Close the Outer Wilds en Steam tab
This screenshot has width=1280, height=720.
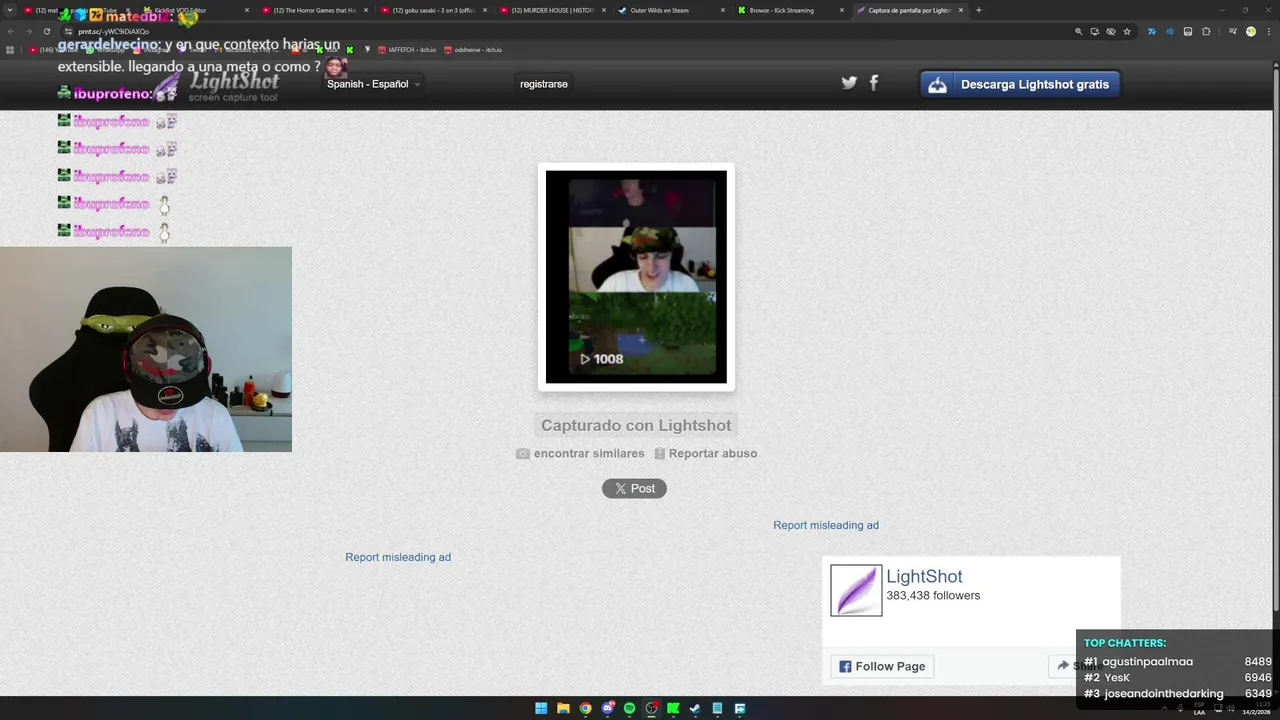[722, 10]
